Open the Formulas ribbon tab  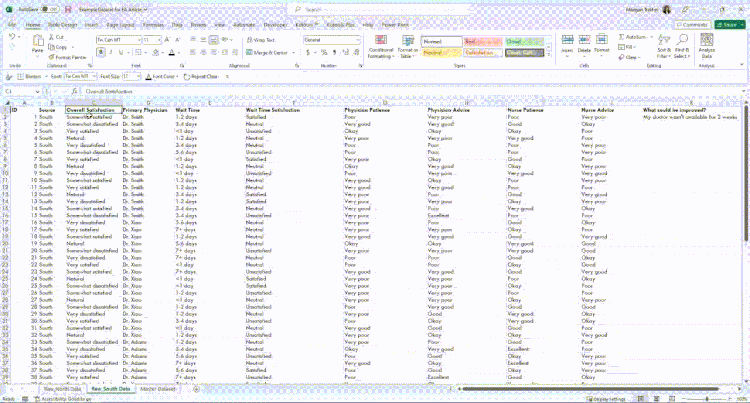click(x=153, y=24)
